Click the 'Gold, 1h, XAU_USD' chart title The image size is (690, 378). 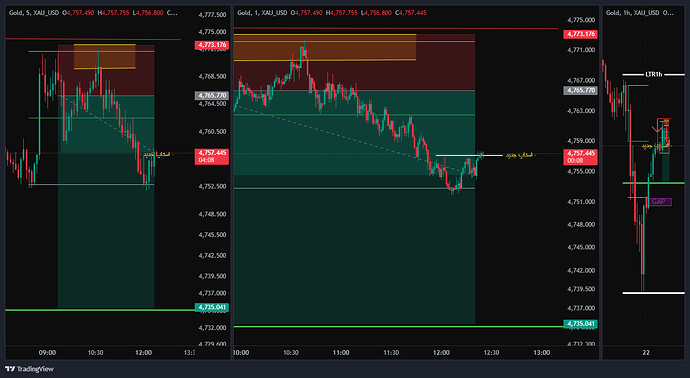click(x=633, y=13)
